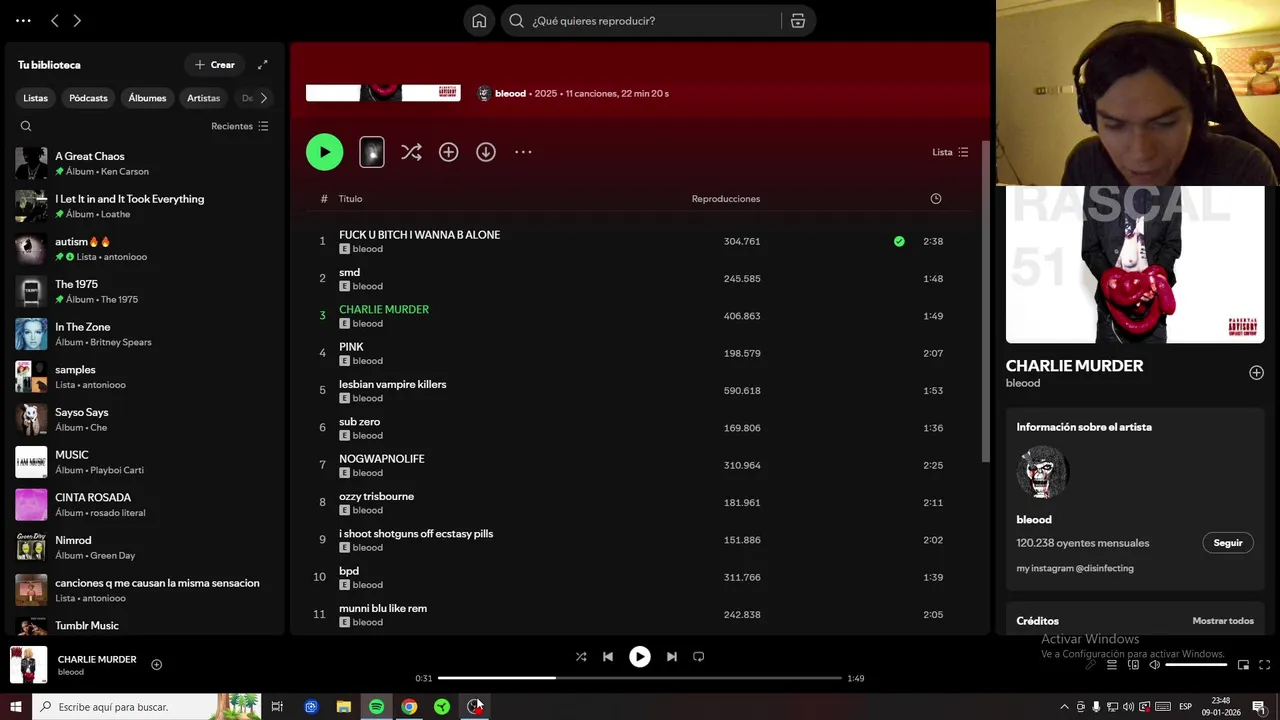Open the play queue
The image size is (1280, 720).
[x=1112, y=665]
